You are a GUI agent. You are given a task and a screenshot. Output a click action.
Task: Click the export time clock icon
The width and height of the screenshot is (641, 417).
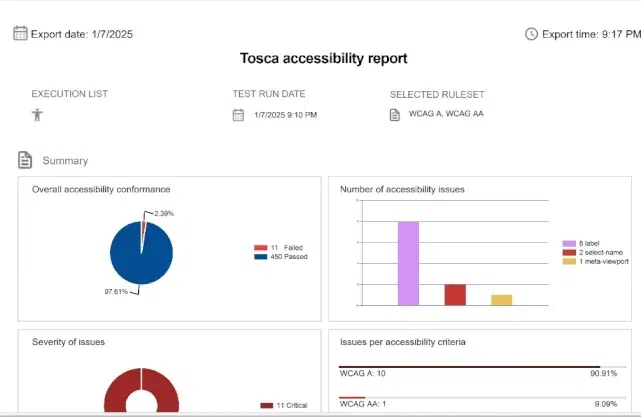(x=531, y=33)
